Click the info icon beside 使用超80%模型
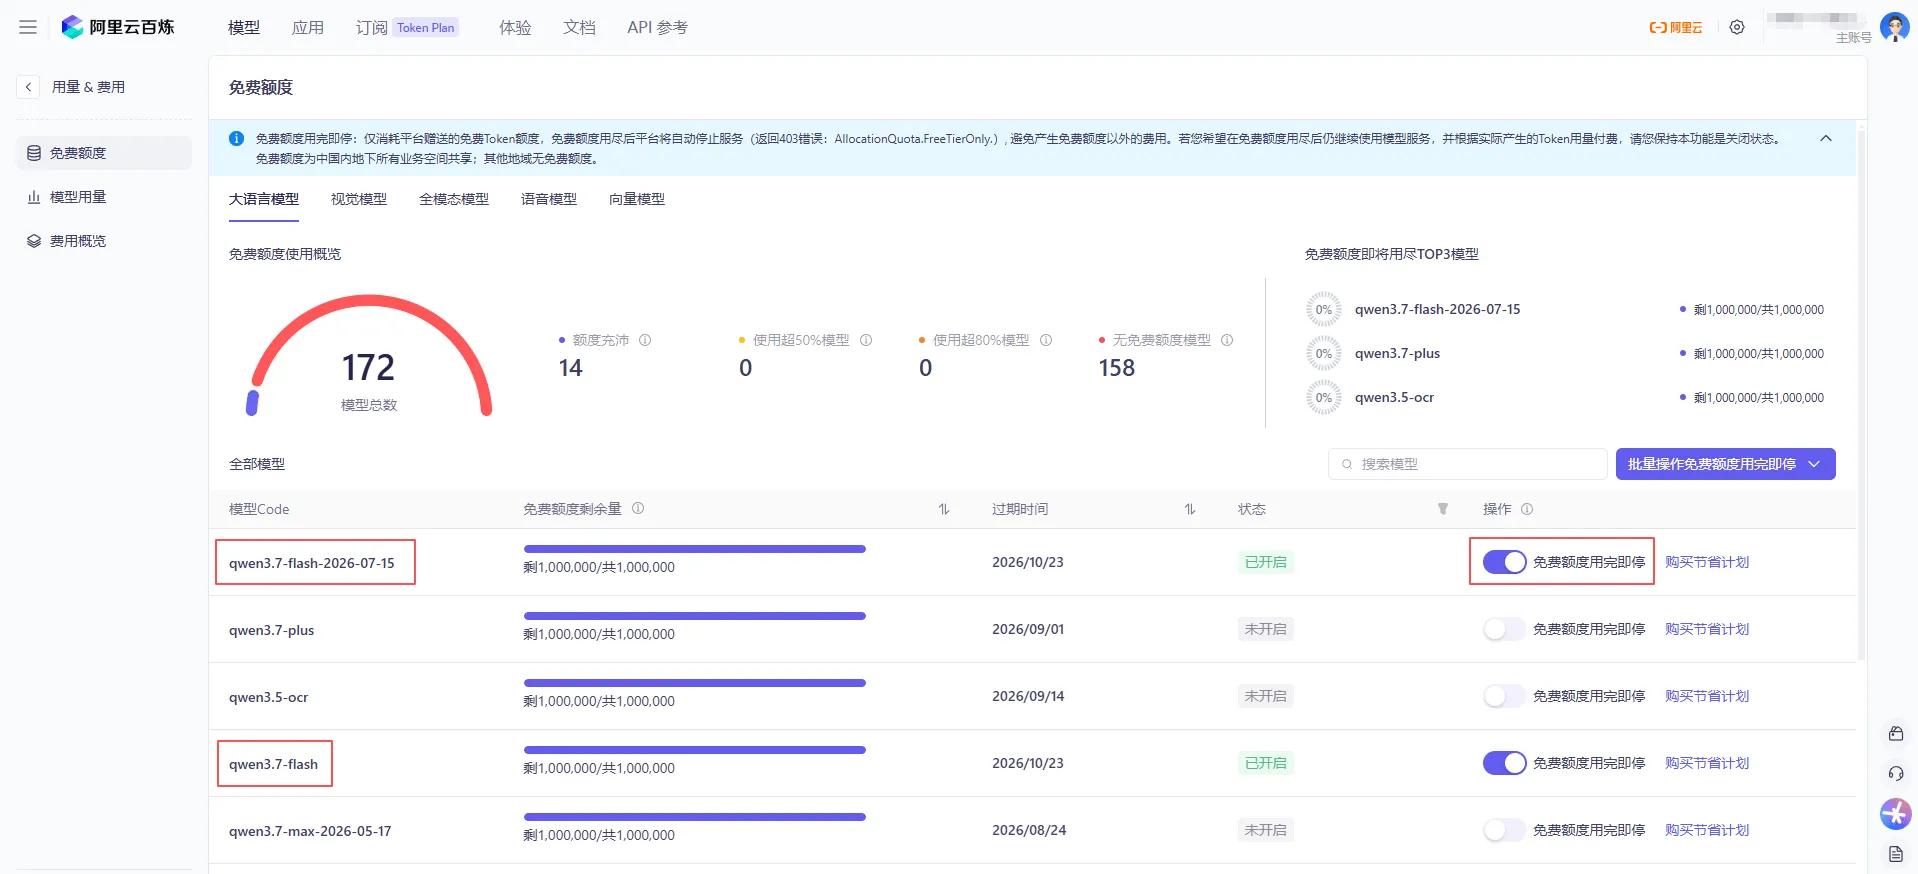The image size is (1918, 874). 1046,340
